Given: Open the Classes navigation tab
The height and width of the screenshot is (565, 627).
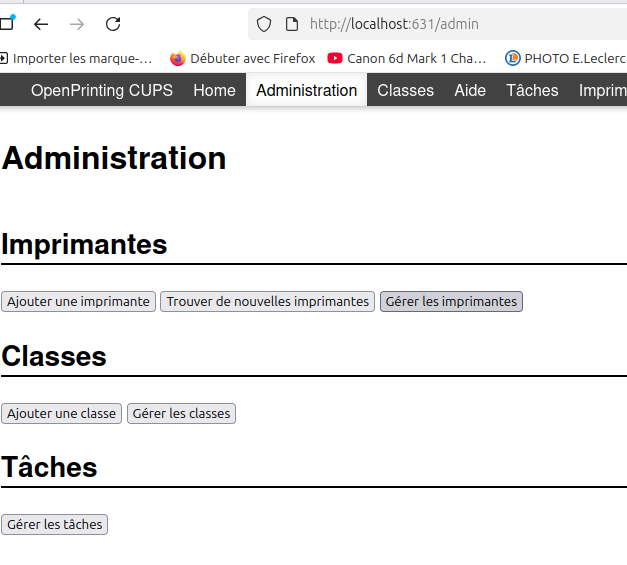Looking at the screenshot, I should click(405, 90).
